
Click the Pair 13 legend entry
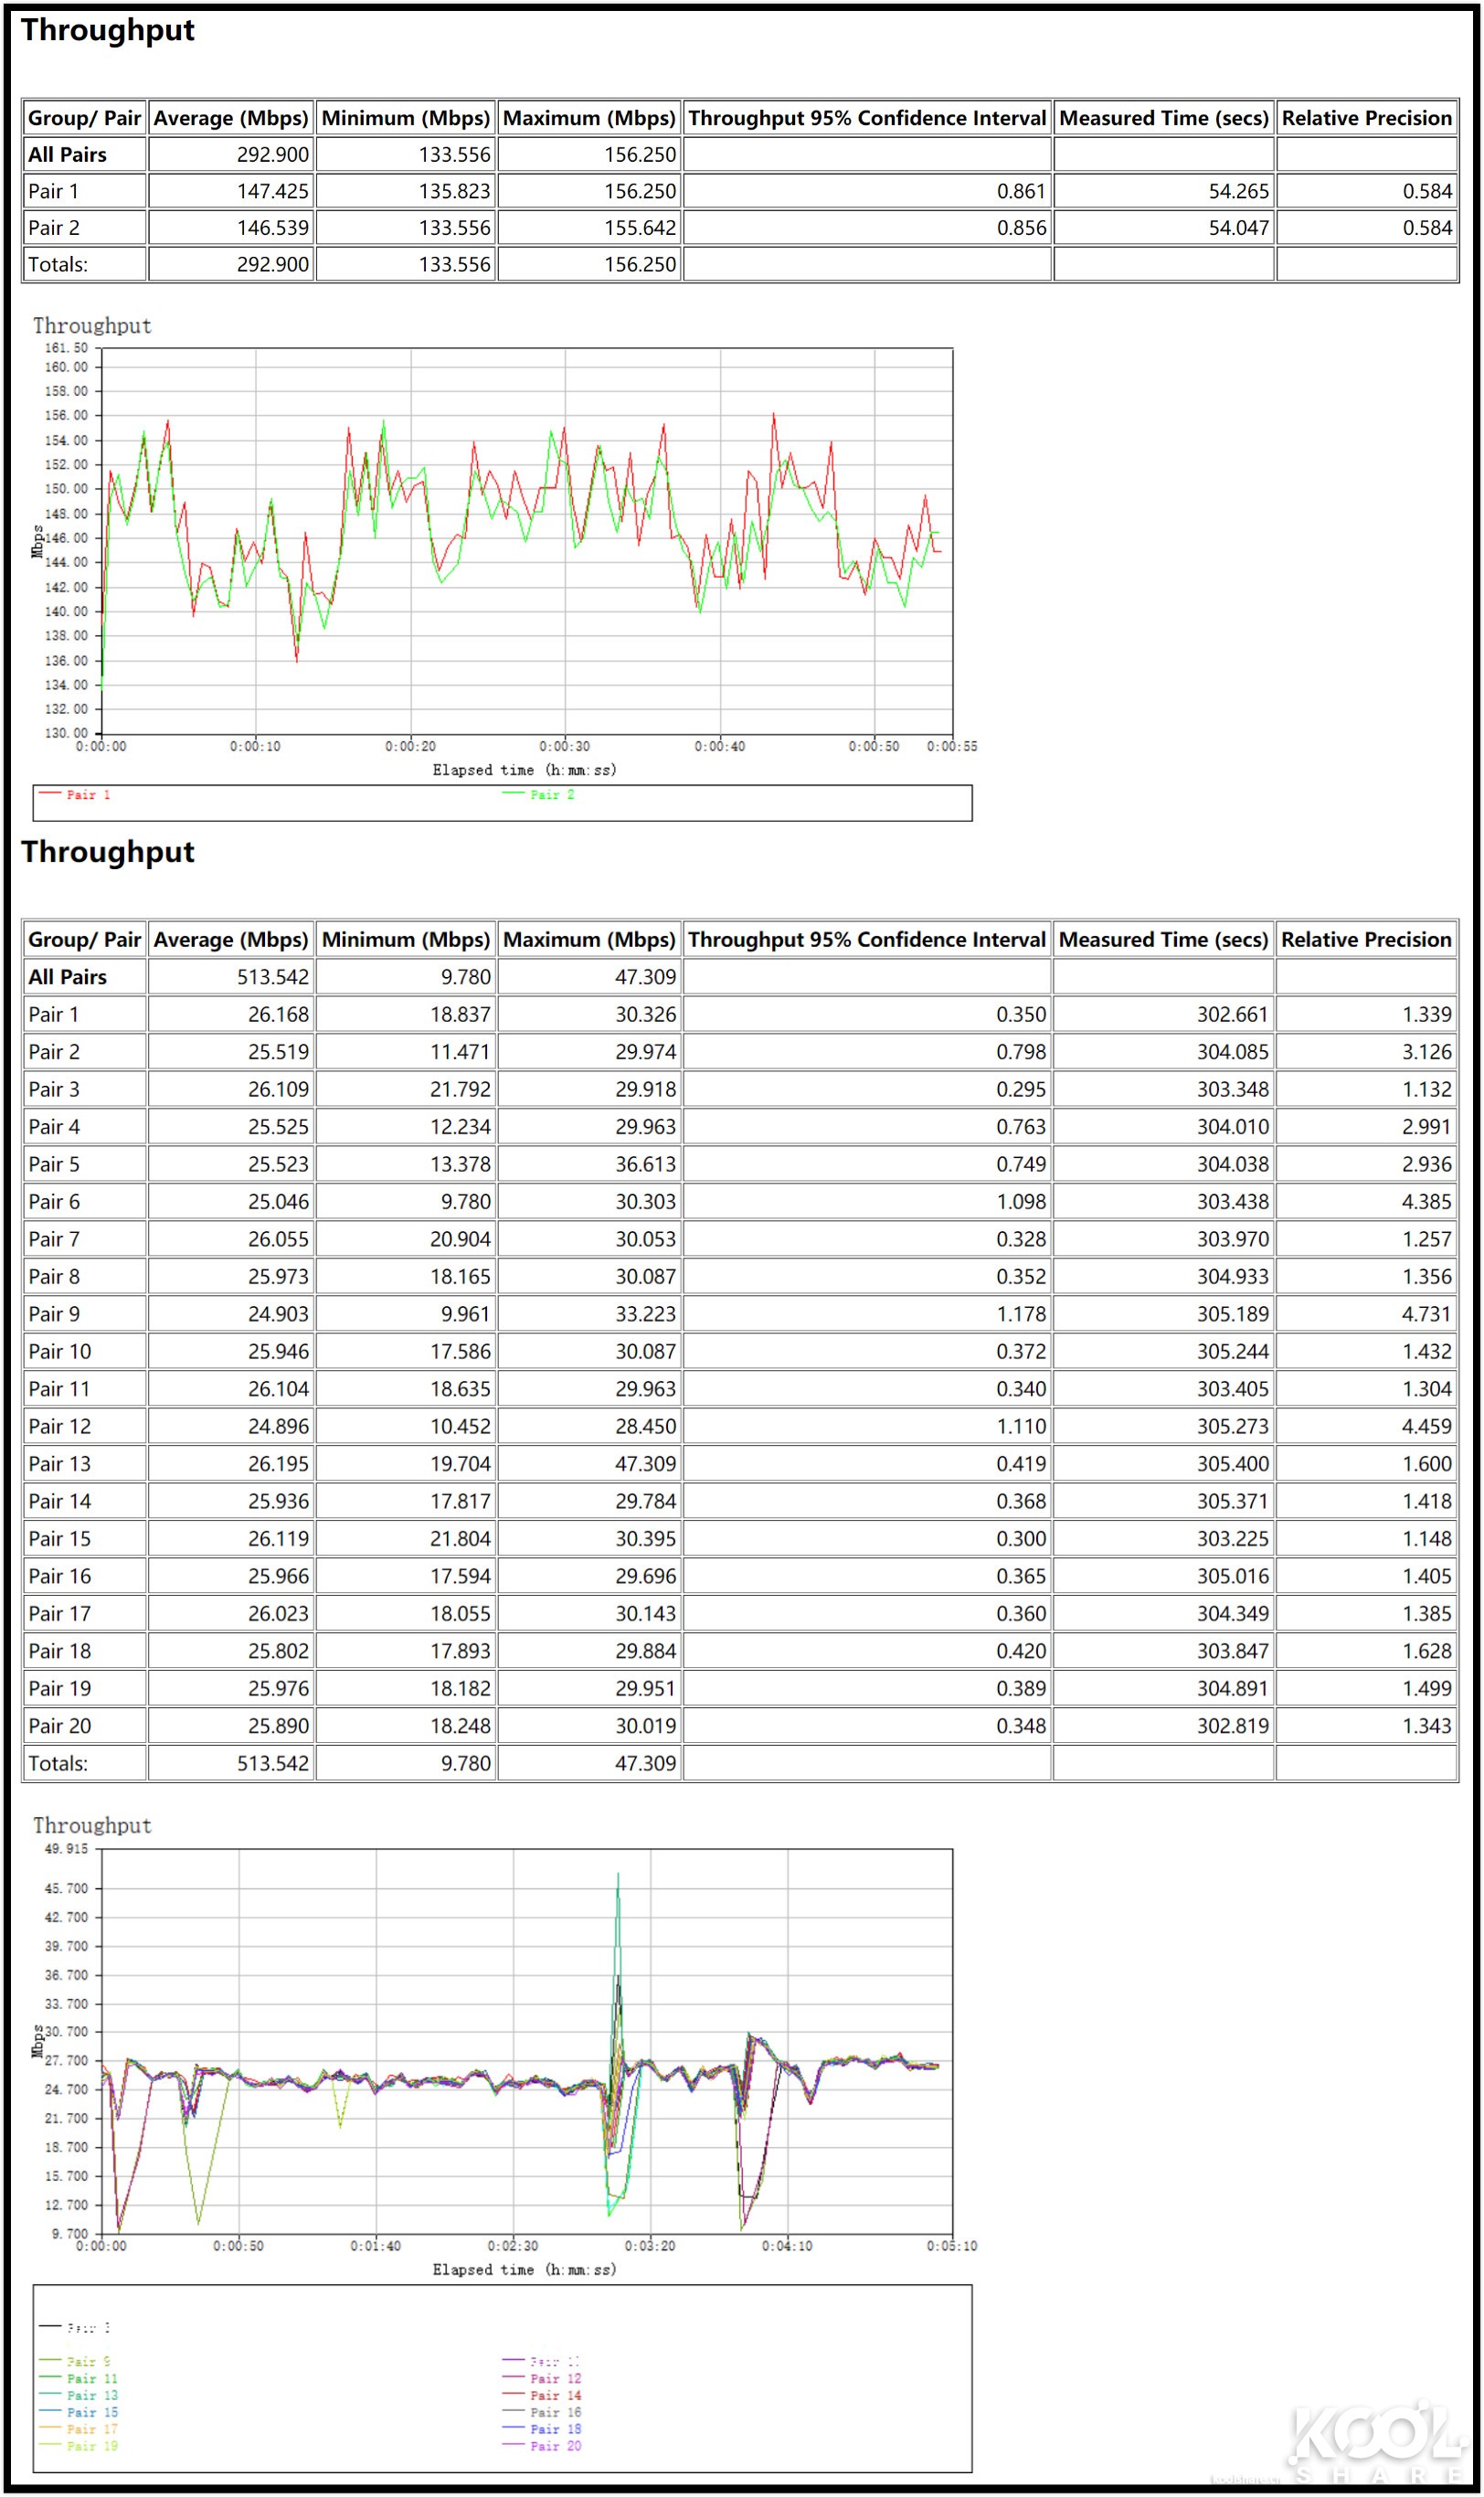pyautogui.click(x=90, y=2395)
